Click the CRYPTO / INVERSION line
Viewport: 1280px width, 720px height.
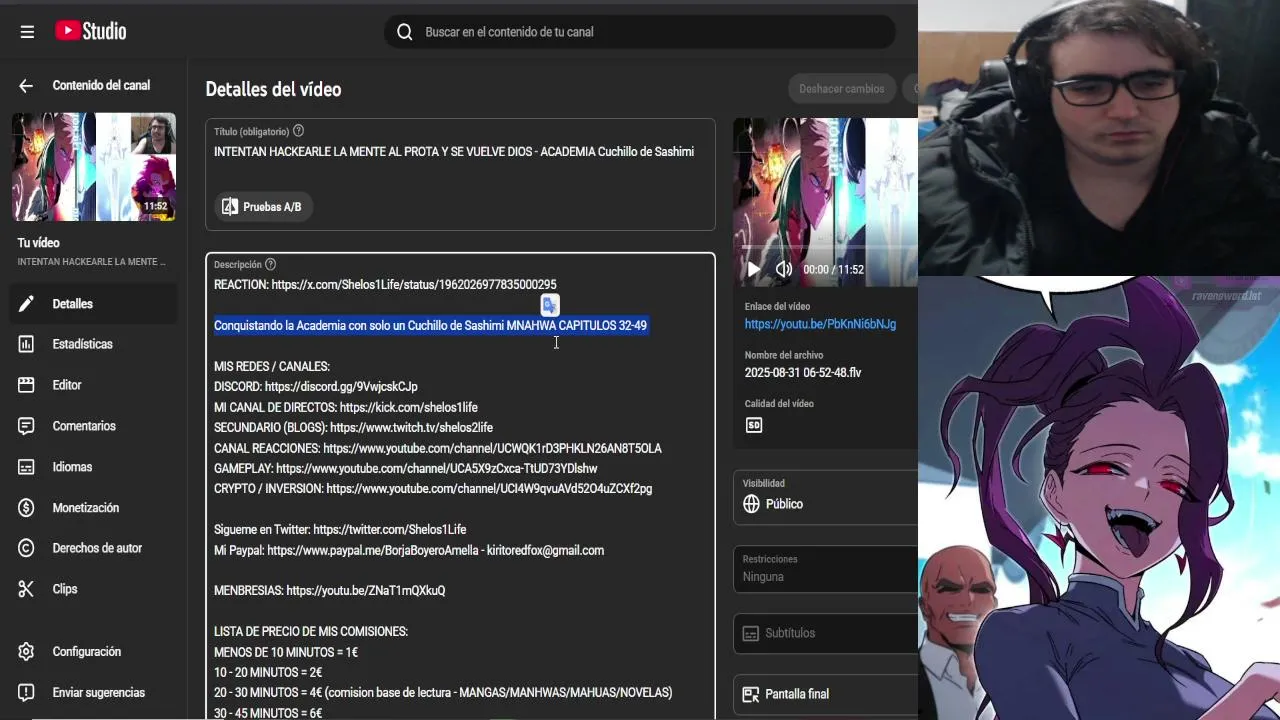[433, 489]
